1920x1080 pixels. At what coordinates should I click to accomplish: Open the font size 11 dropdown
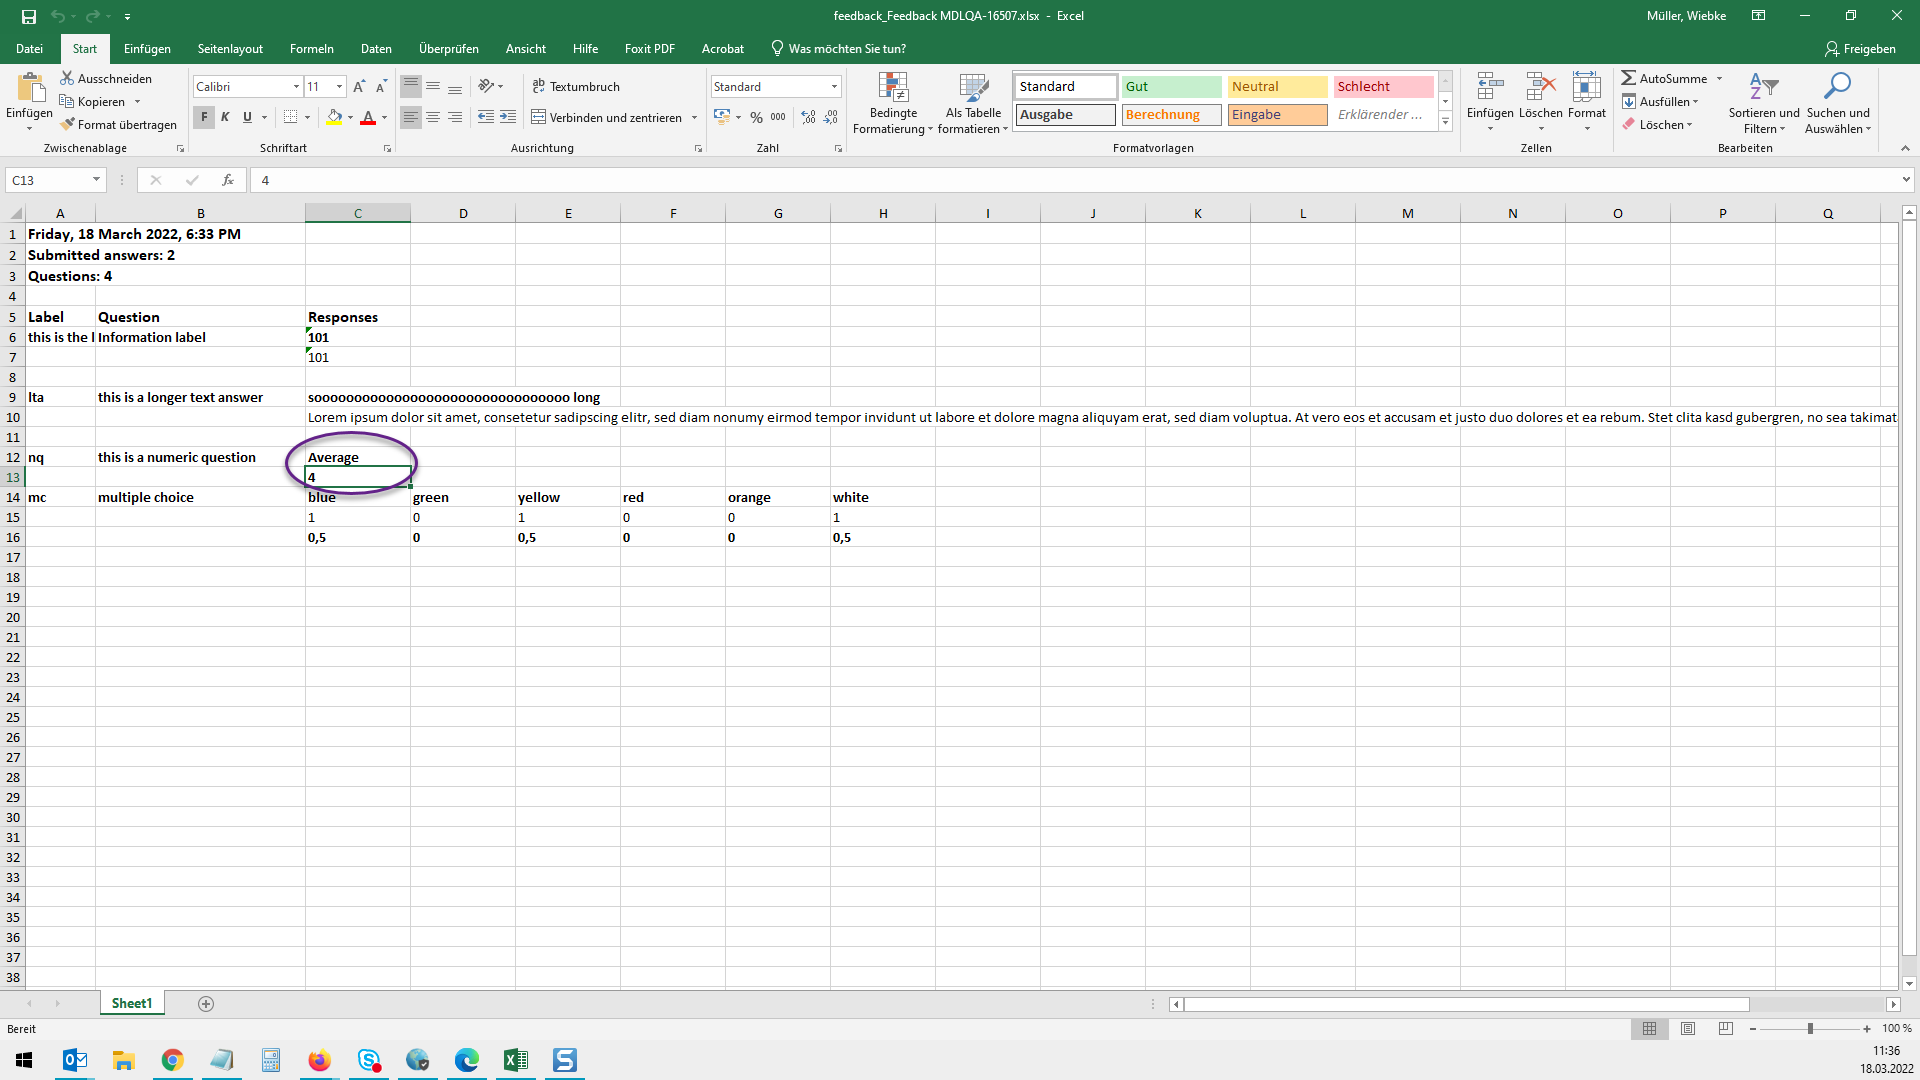tap(340, 87)
